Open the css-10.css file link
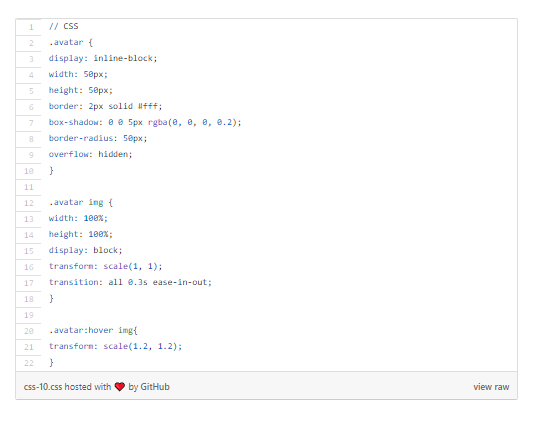This screenshot has width=536, height=422. tap(43, 387)
